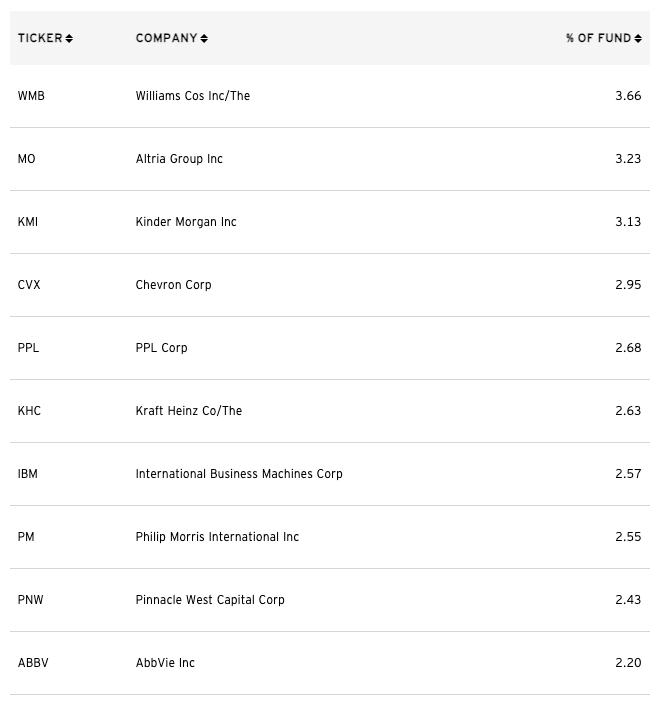
Task: Open Williams Cos Inc/The row
Action: click(x=330, y=96)
